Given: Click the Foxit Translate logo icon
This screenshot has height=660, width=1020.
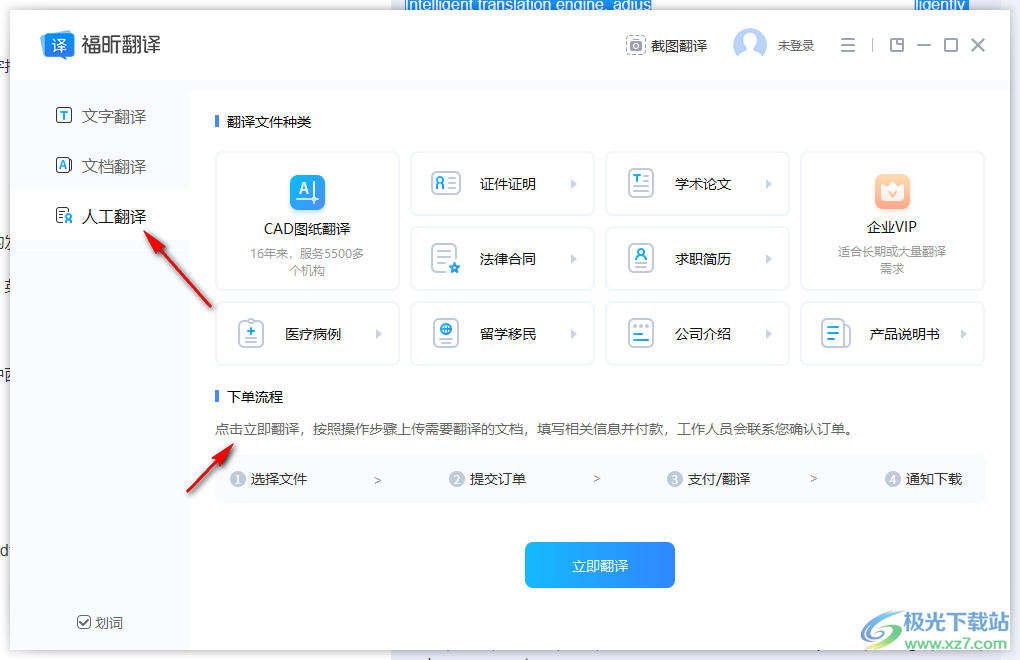Looking at the screenshot, I should point(57,45).
